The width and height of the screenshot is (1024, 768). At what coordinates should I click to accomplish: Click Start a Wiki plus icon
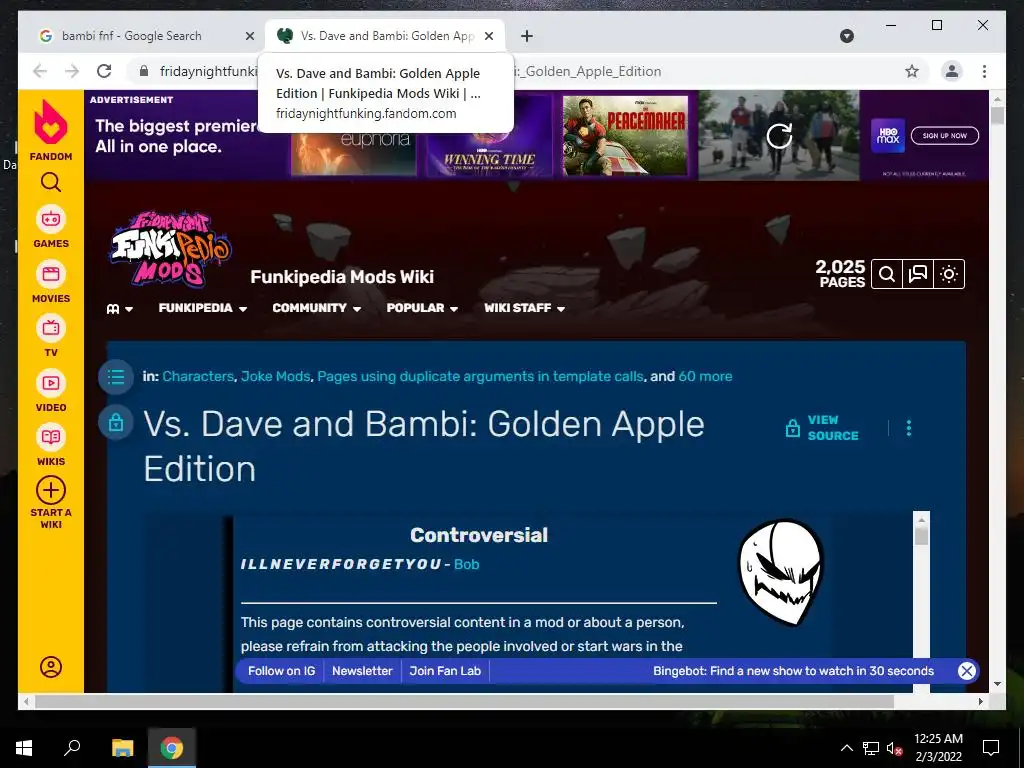(51, 490)
